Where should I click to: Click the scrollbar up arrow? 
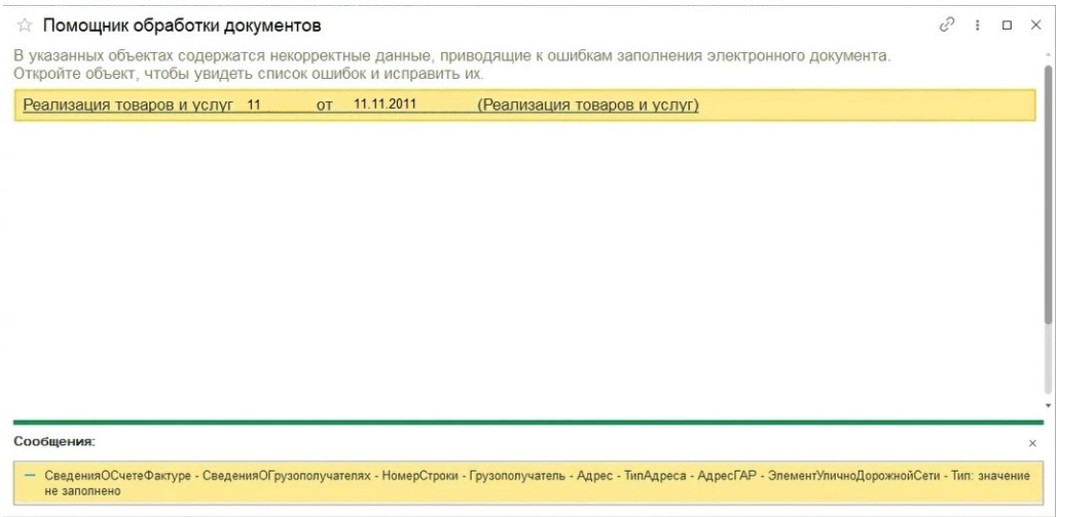1049,54
